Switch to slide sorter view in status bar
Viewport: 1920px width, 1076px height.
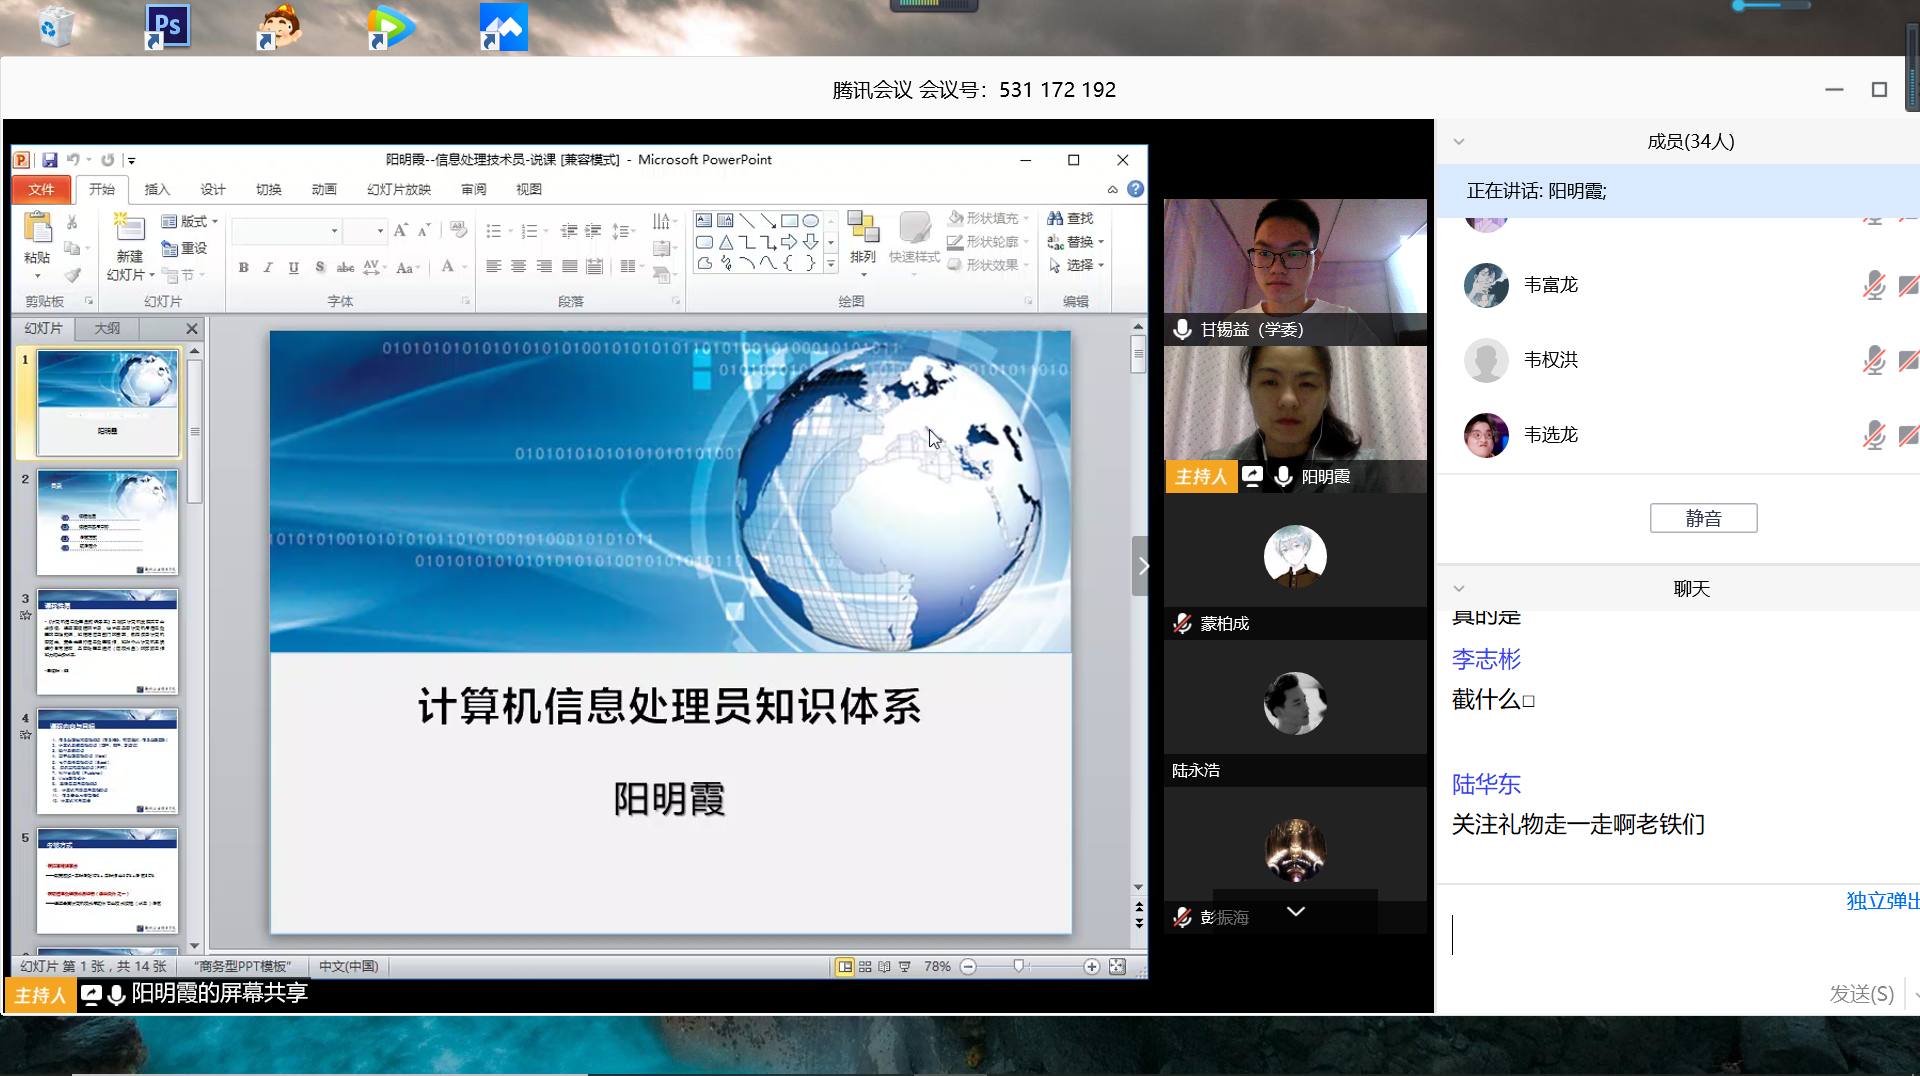[865, 967]
